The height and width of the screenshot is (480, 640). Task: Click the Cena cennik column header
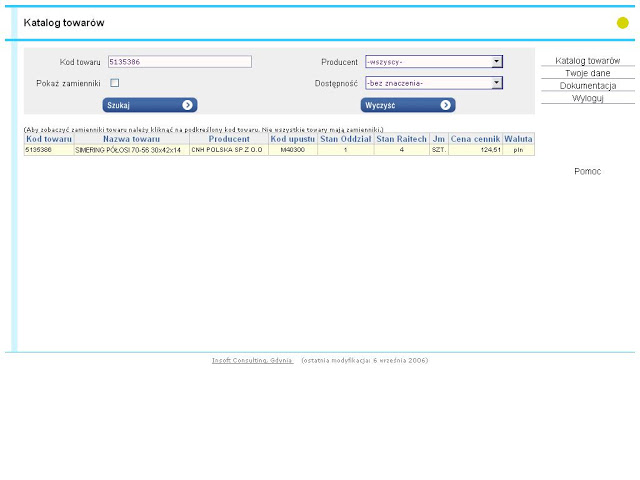tap(475, 139)
